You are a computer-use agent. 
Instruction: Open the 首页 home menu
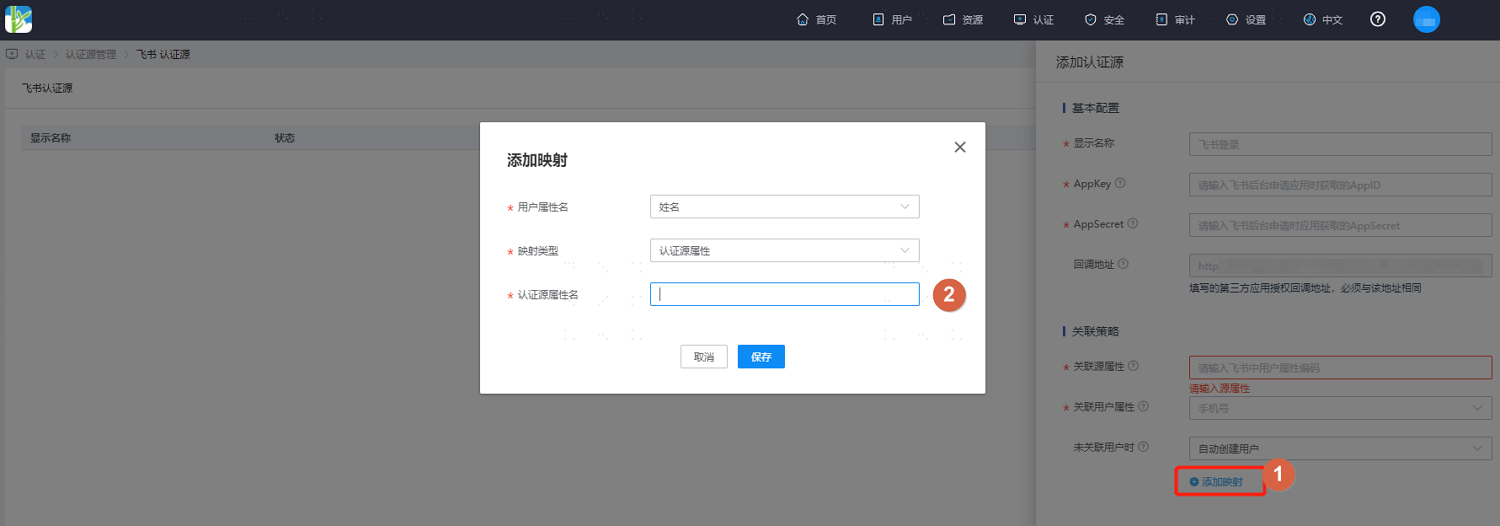(x=817, y=20)
